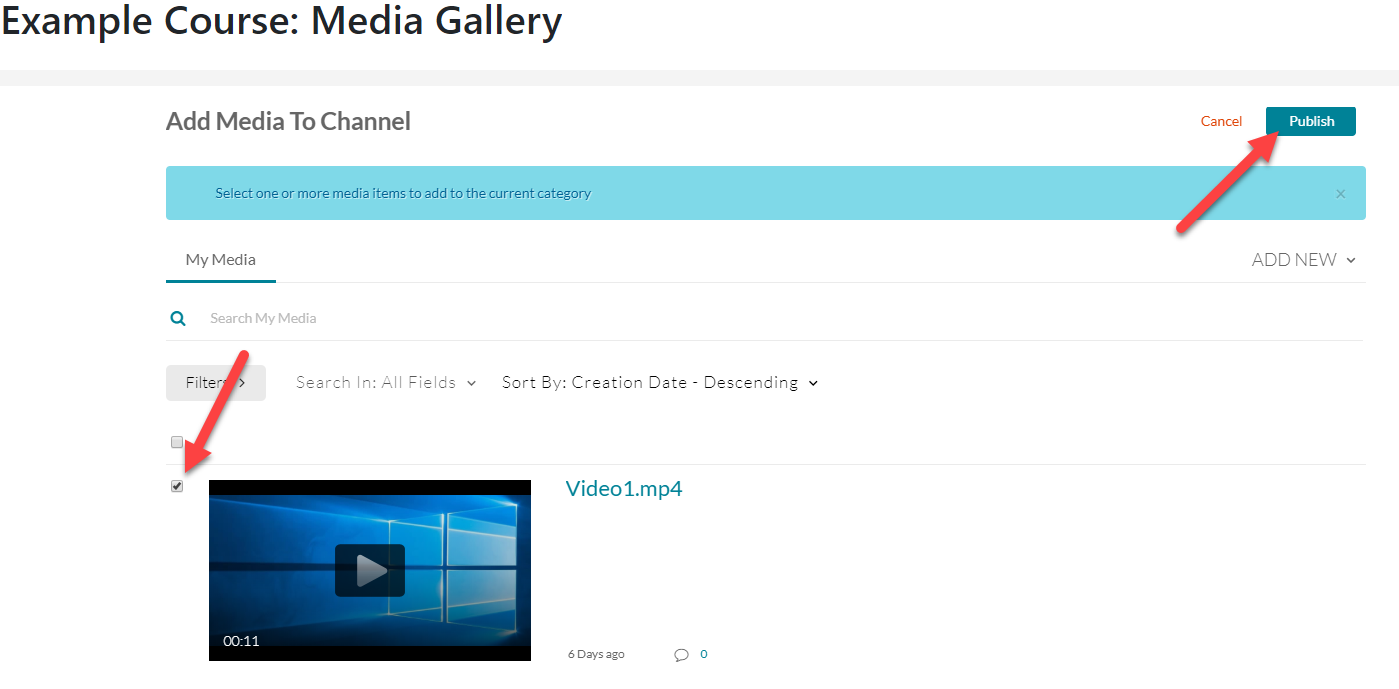
Task: Open comments icon for Video1.mp4
Action: tap(682, 655)
